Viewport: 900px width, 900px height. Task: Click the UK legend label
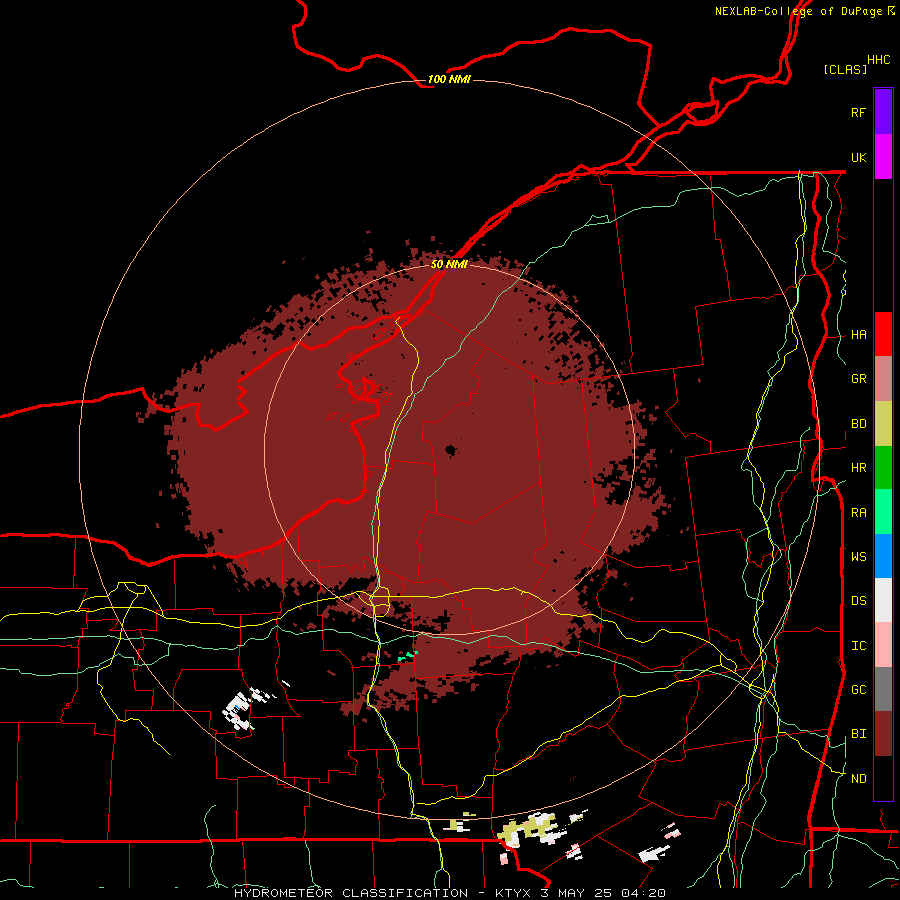858,157
